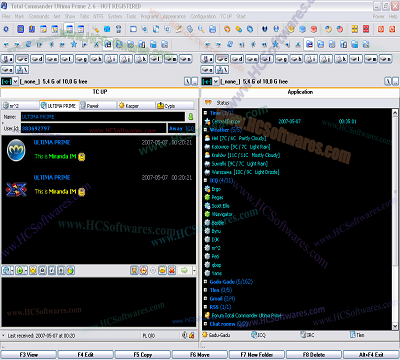
Task: Click the sound icon in chat status bar
Action: point(185,335)
